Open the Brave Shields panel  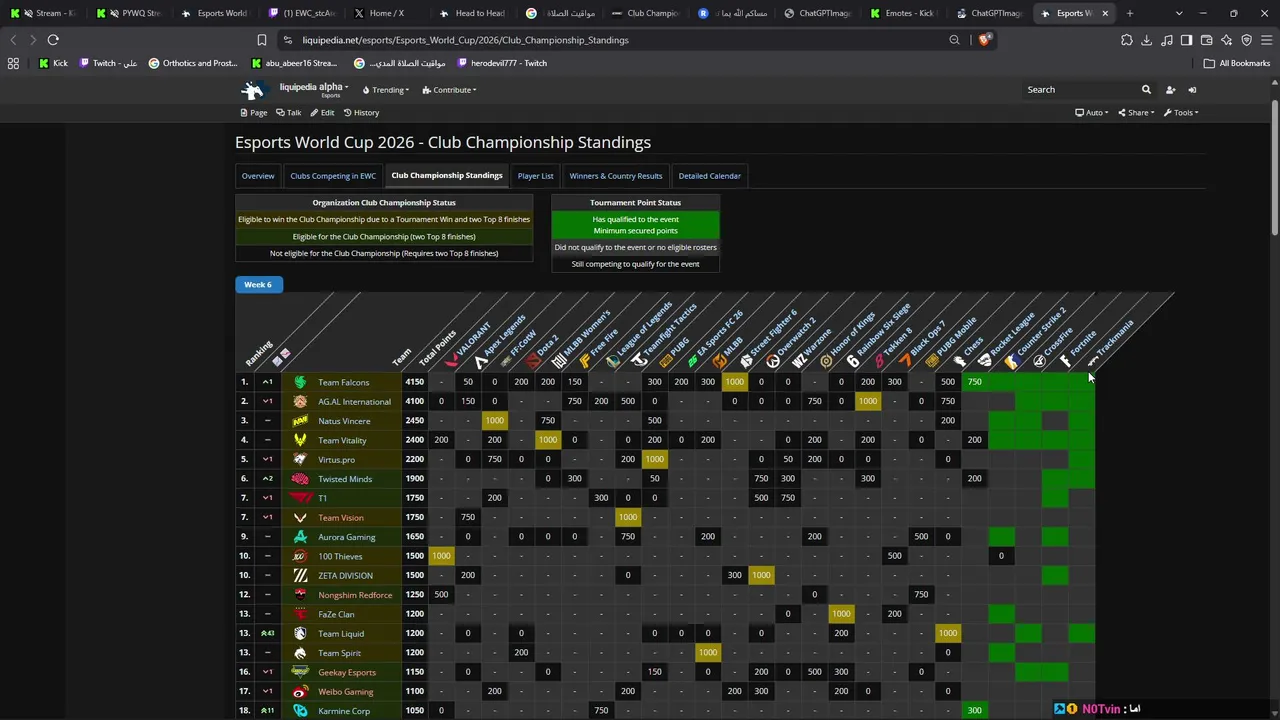click(x=985, y=40)
